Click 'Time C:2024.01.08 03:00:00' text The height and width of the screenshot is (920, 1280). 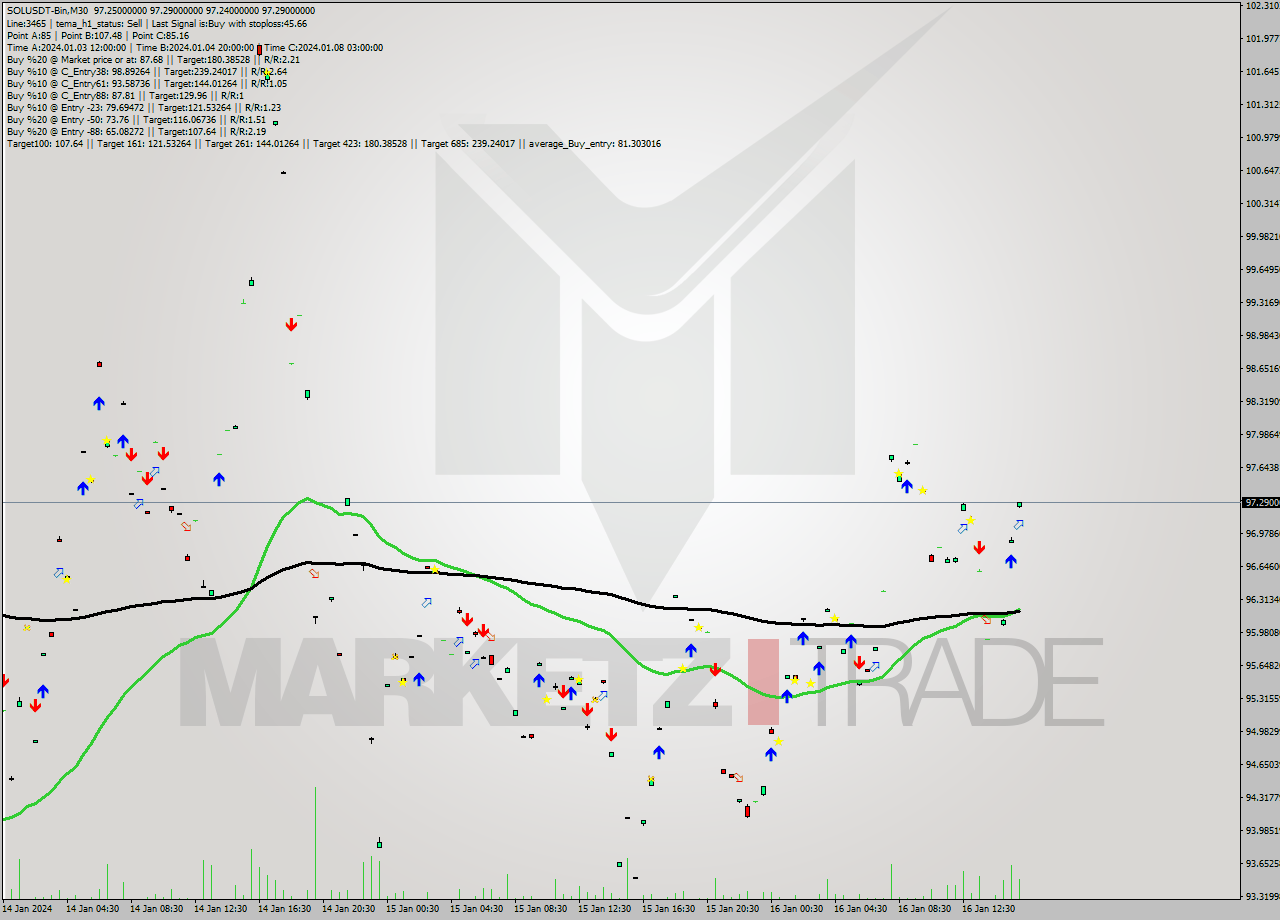click(324, 47)
